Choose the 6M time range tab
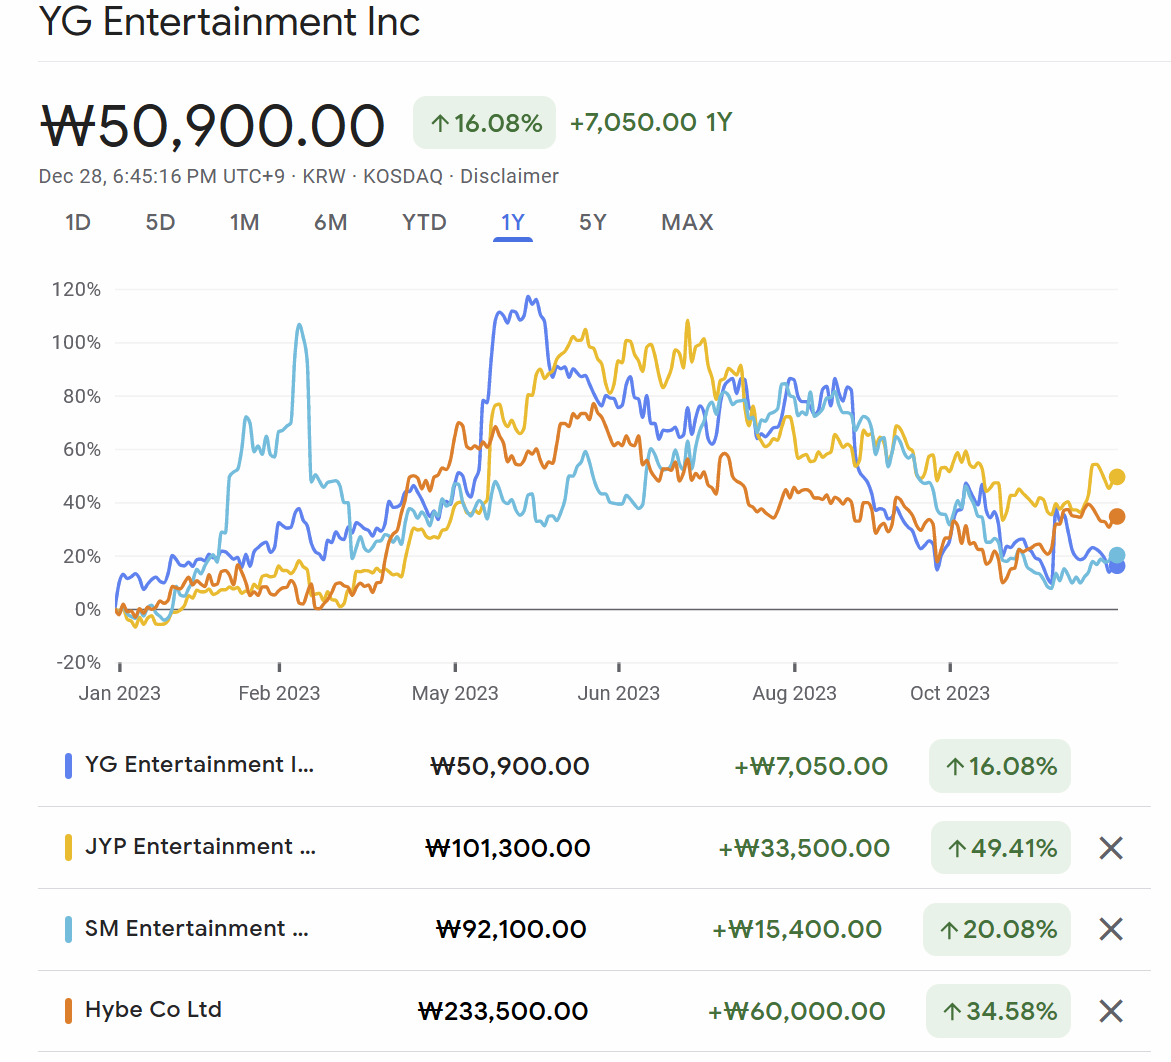 coord(330,222)
